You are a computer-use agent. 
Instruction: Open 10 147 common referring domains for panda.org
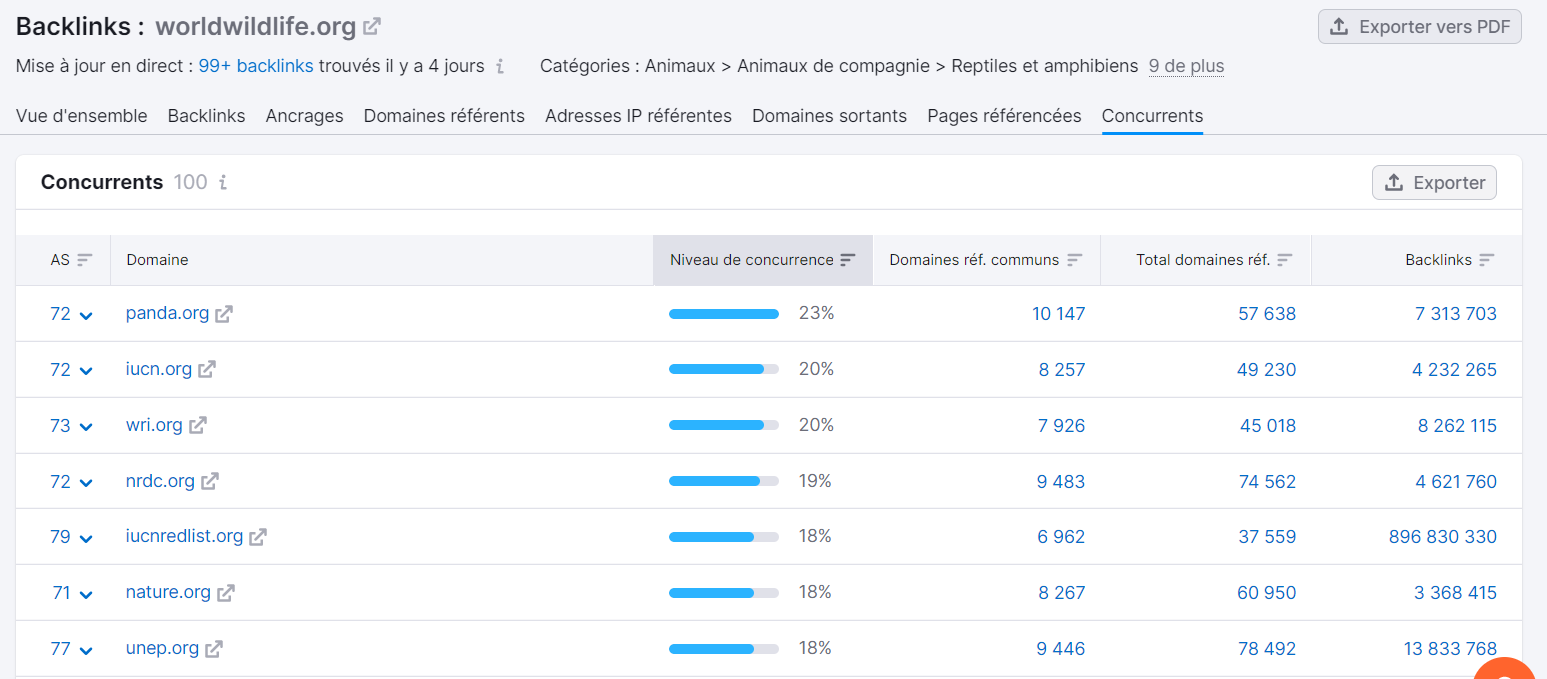click(x=1059, y=312)
